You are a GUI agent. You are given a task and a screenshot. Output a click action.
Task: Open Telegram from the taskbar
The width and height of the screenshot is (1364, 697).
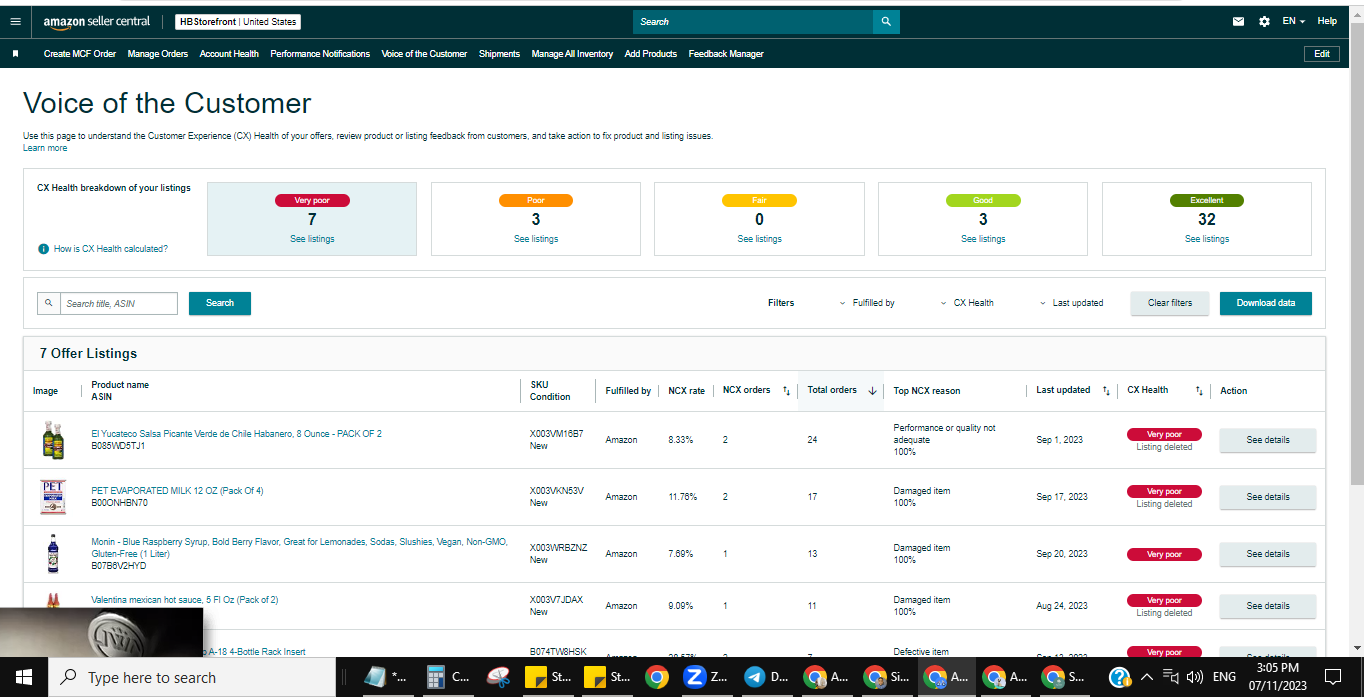[765, 677]
